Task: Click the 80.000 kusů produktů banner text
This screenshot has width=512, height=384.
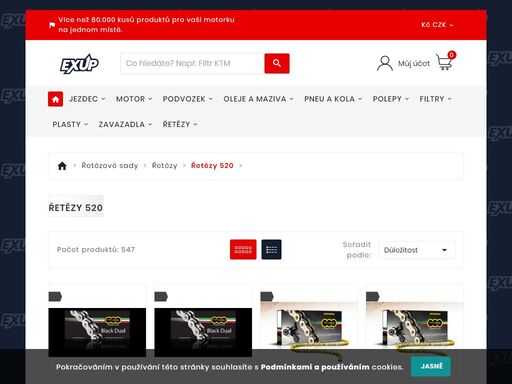Action: [x=146, y=25]
